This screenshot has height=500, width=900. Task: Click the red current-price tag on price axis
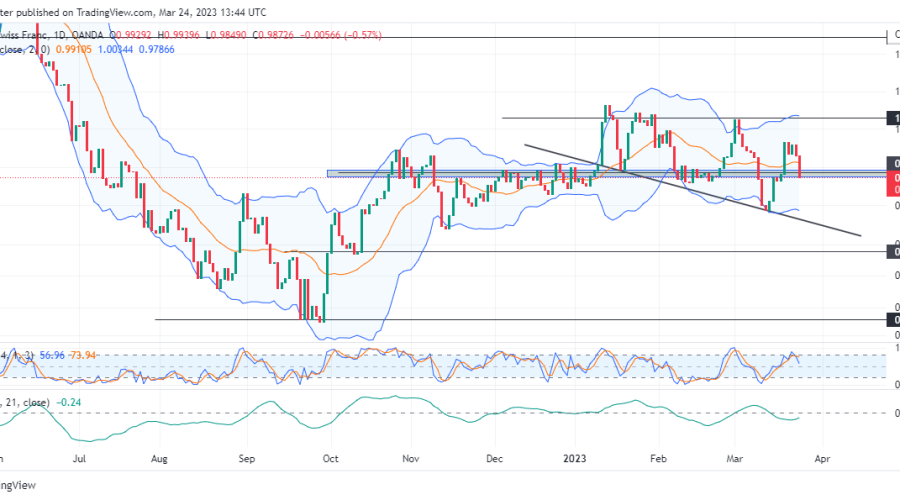click(x=893, y=184)
